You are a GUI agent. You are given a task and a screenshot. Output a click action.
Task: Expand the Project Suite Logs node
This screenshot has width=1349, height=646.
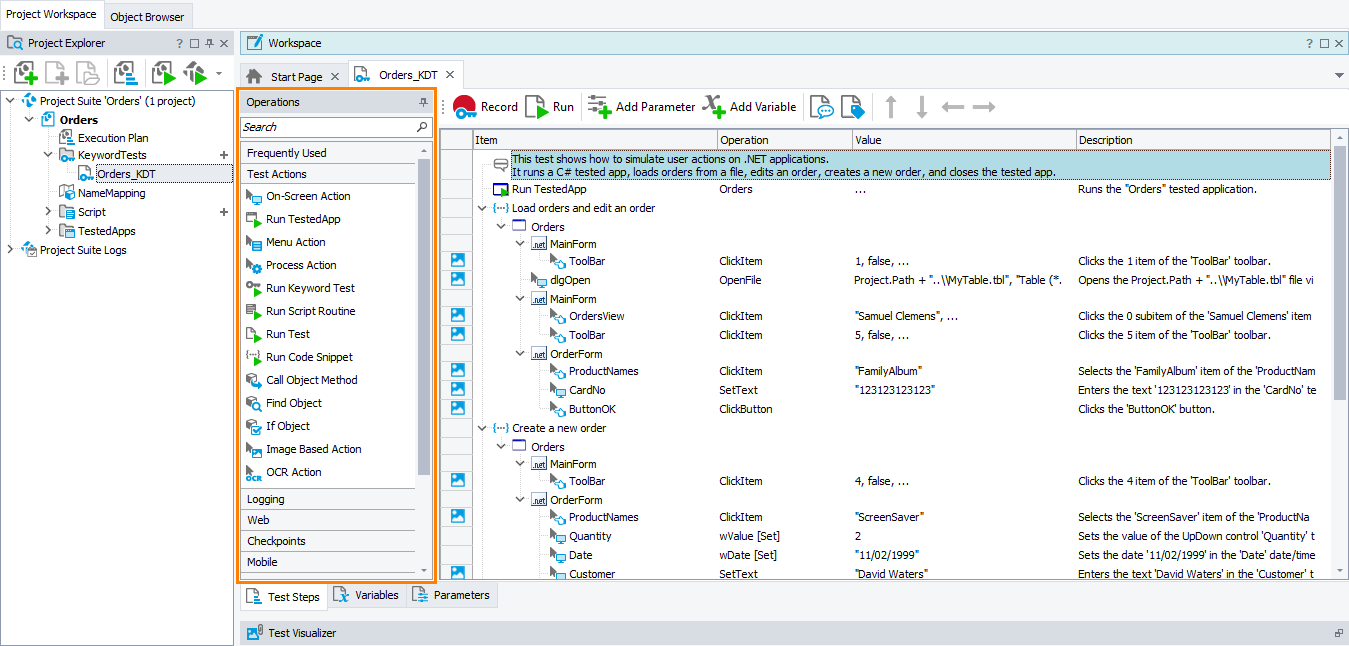click(x=11, y=250)
